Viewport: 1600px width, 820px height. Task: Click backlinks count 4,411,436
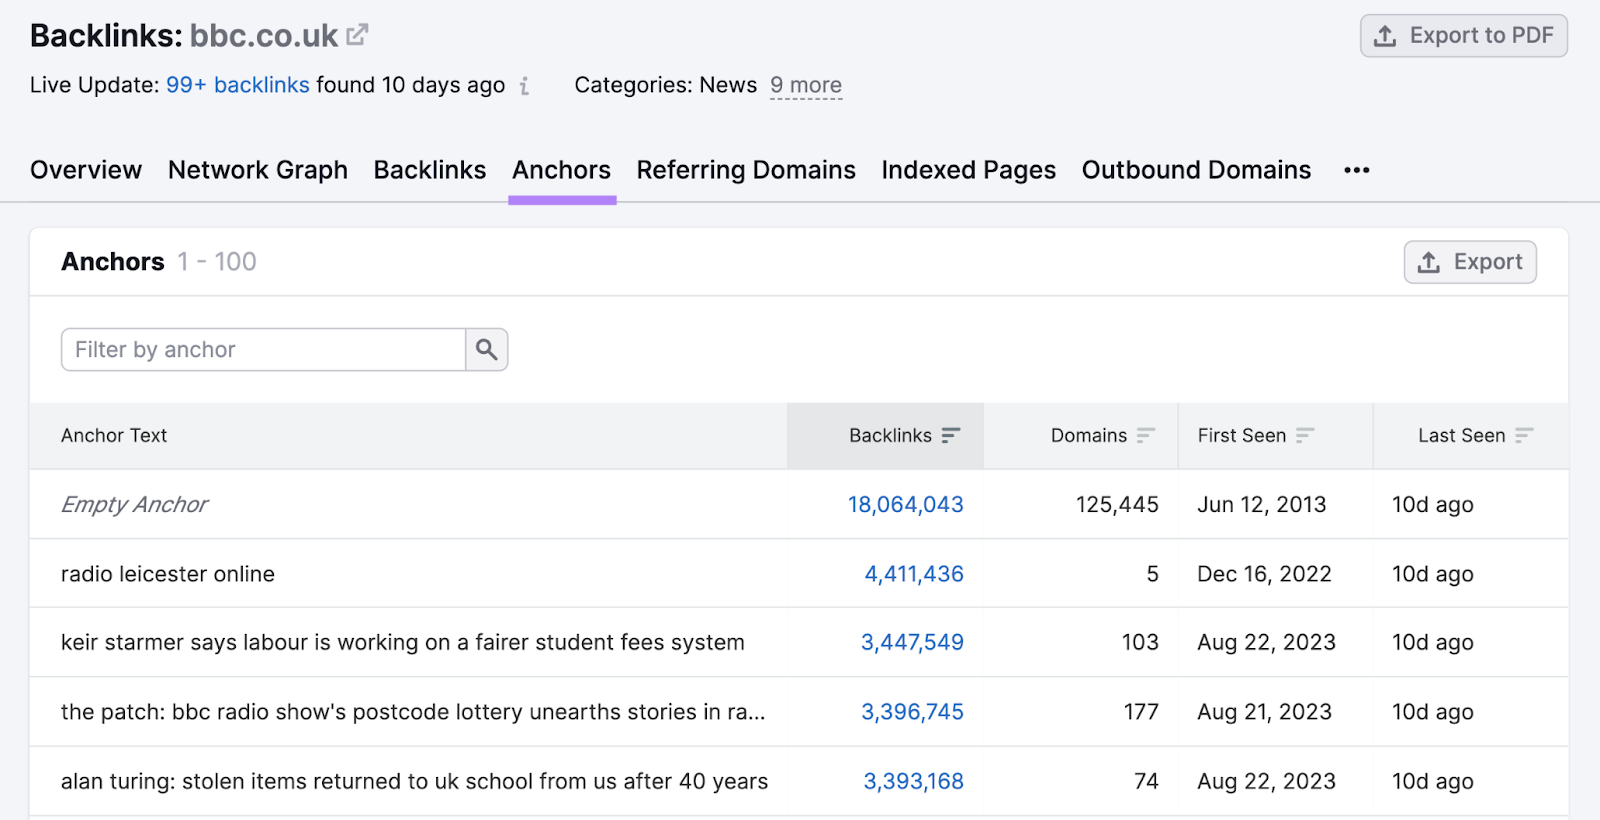coord(914,574)
